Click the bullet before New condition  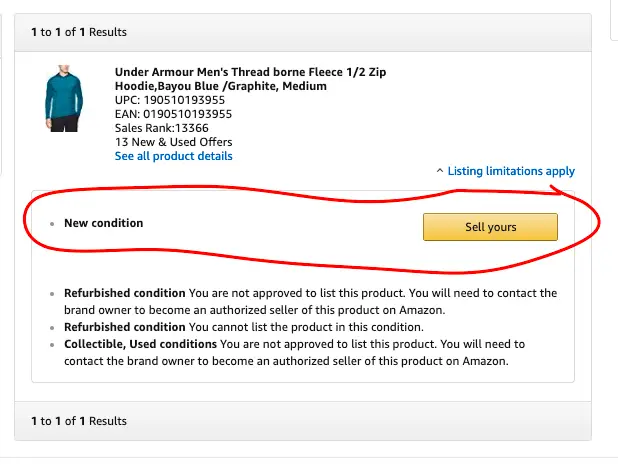pos(51,224)
